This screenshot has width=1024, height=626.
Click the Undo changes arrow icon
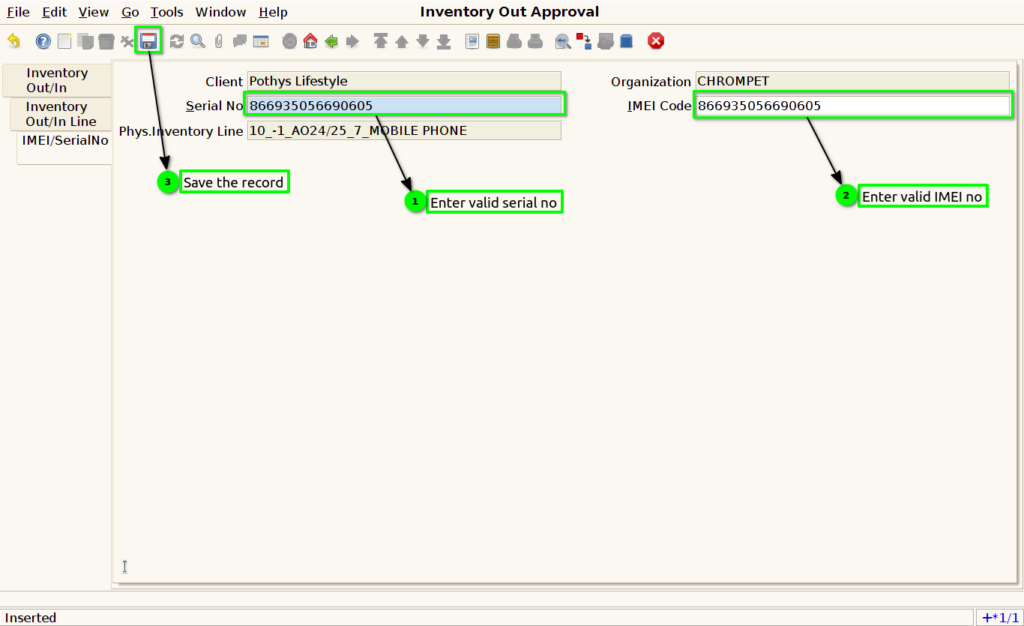pyautogui.click(x=14, y=41)
